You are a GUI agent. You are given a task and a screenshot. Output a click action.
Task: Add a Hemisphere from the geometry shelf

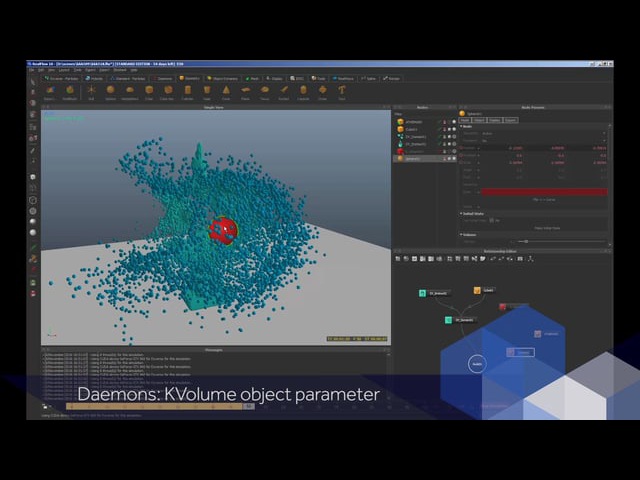129,93
